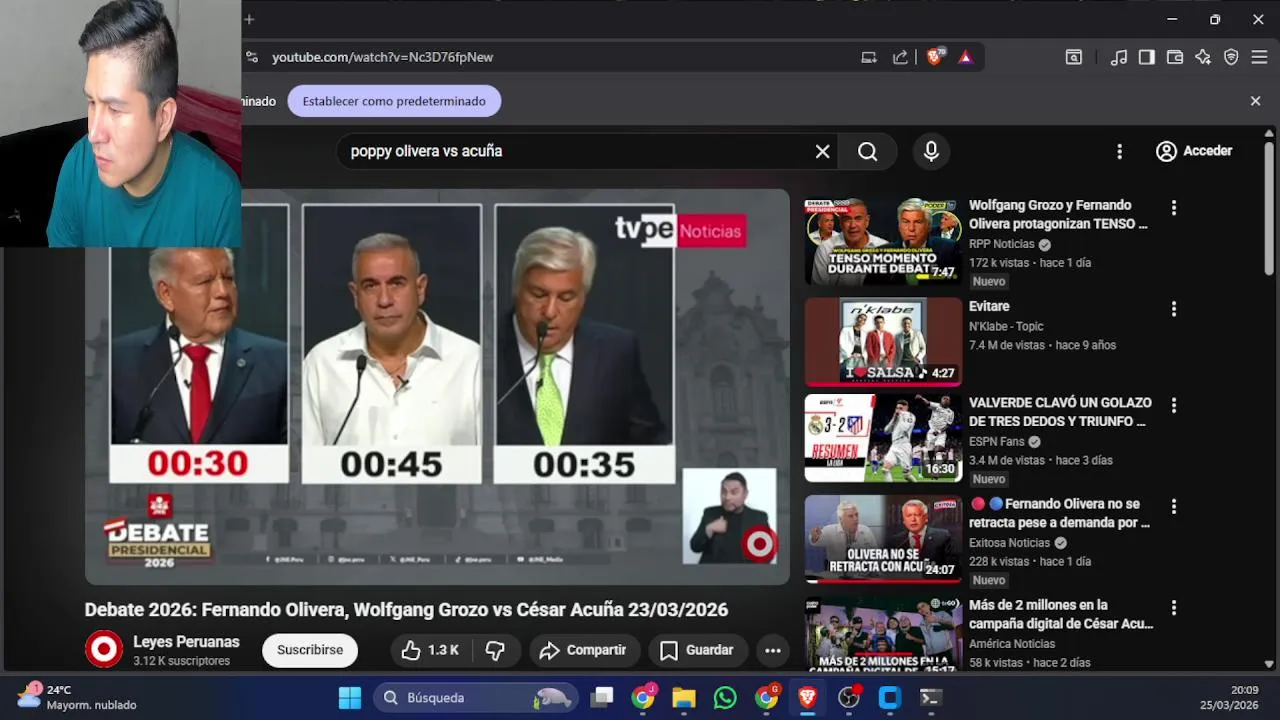This screenshot has height=720, width=1280.
Task: Click the RPP Noticias channel name
Action: (x=1002, y=244)
